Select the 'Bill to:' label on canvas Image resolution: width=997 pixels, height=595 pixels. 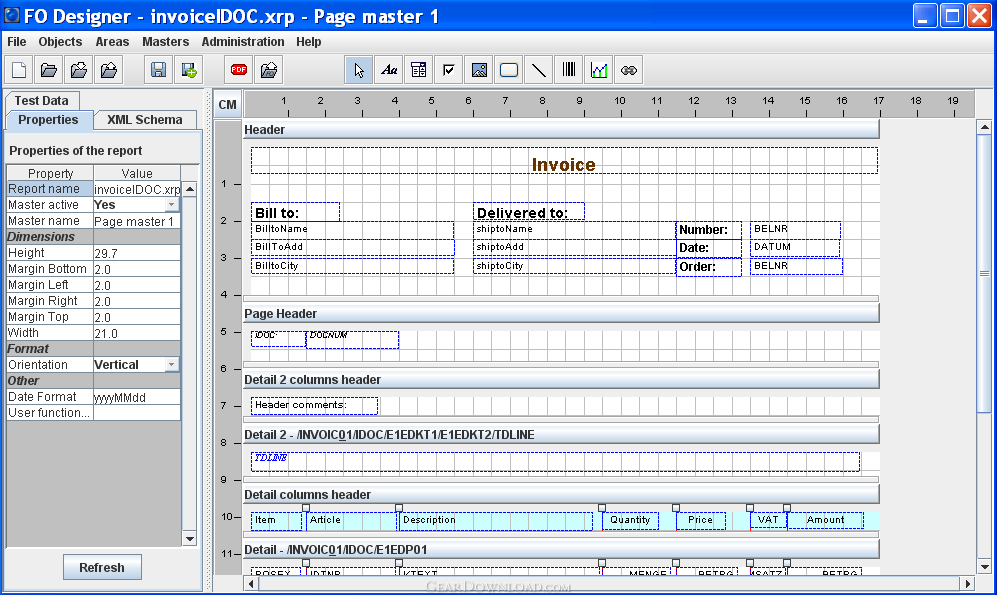(295, 212)
